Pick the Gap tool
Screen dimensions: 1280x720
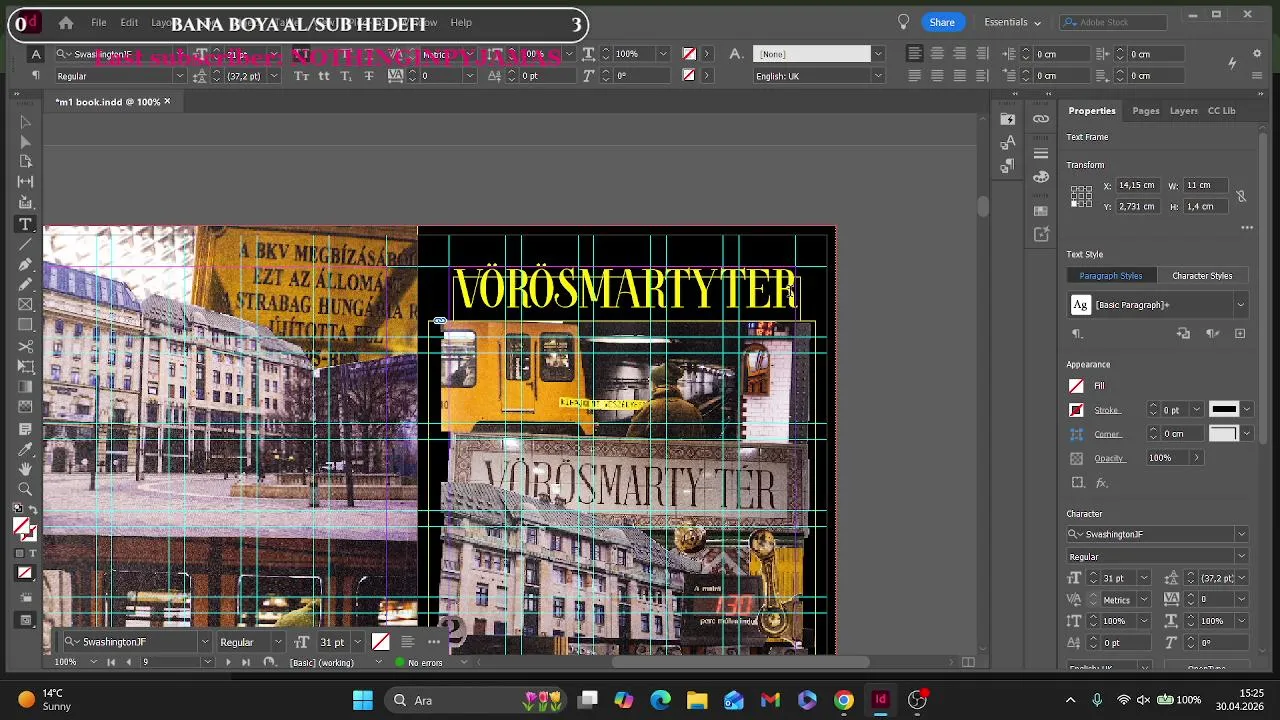(x=25, y=182)
